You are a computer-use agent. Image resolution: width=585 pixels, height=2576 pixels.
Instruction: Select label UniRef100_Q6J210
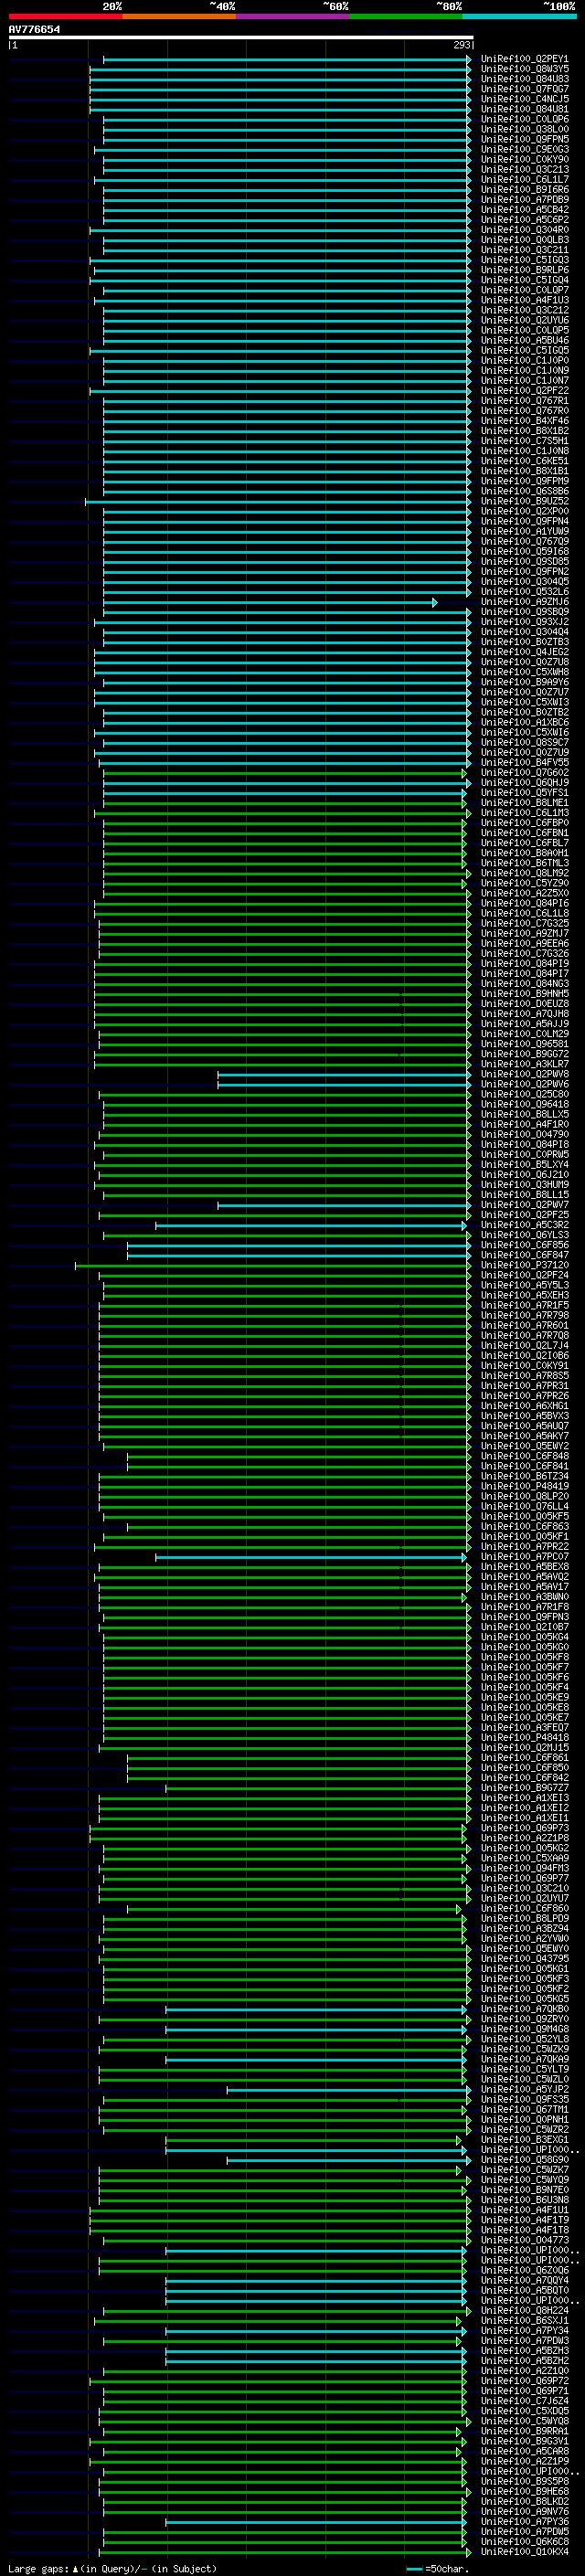524,1175
